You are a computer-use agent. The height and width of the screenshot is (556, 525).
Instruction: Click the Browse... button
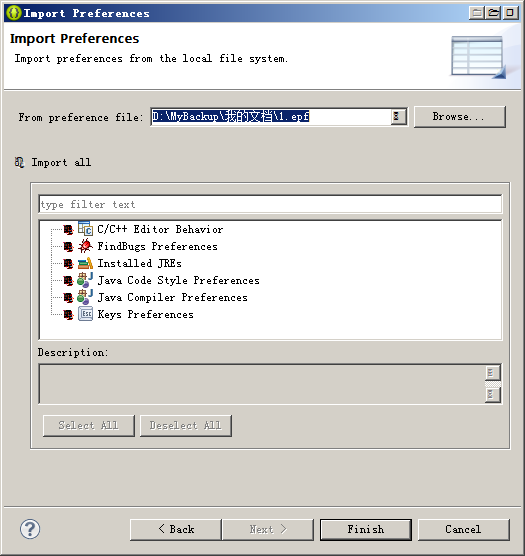(459, 116)
